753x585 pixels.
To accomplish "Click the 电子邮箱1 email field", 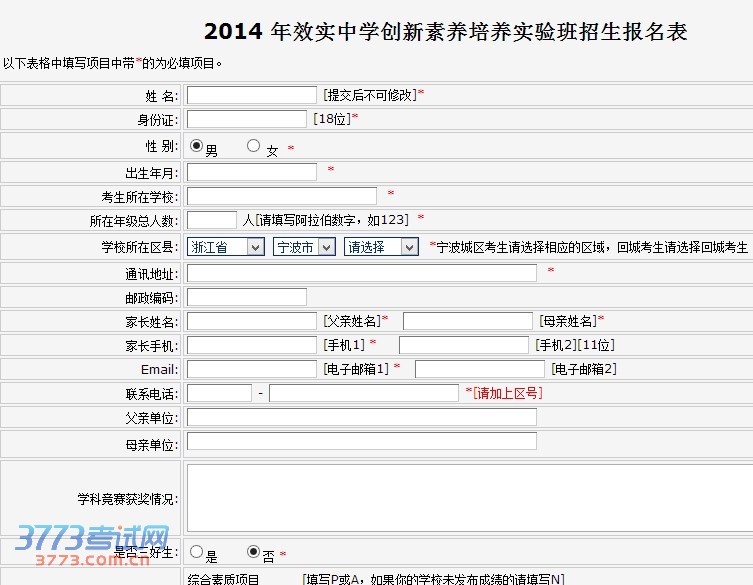I will point(251,369).
